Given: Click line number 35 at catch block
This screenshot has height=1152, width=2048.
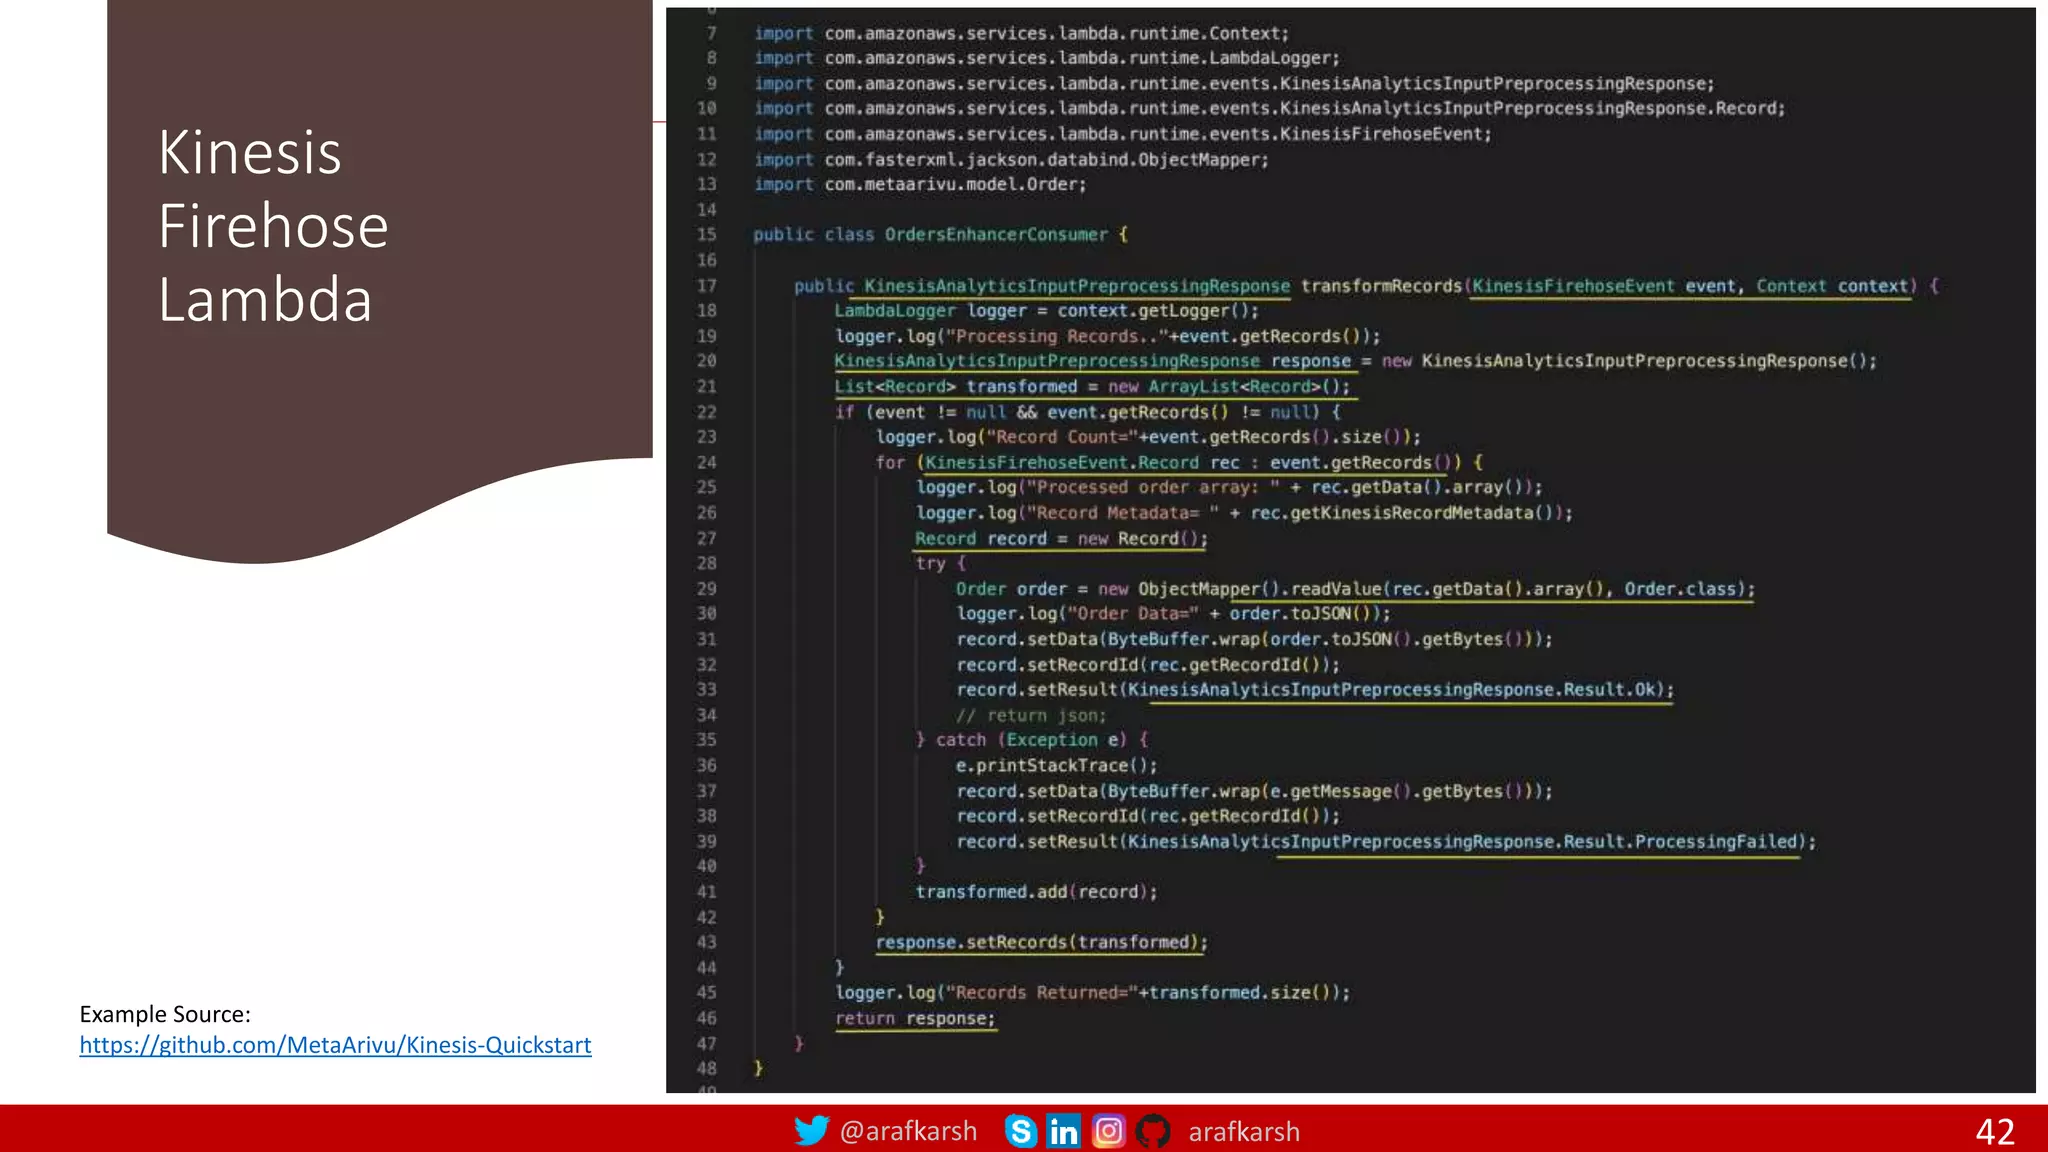Looking at the screenshot, I should tap(706, 740).
